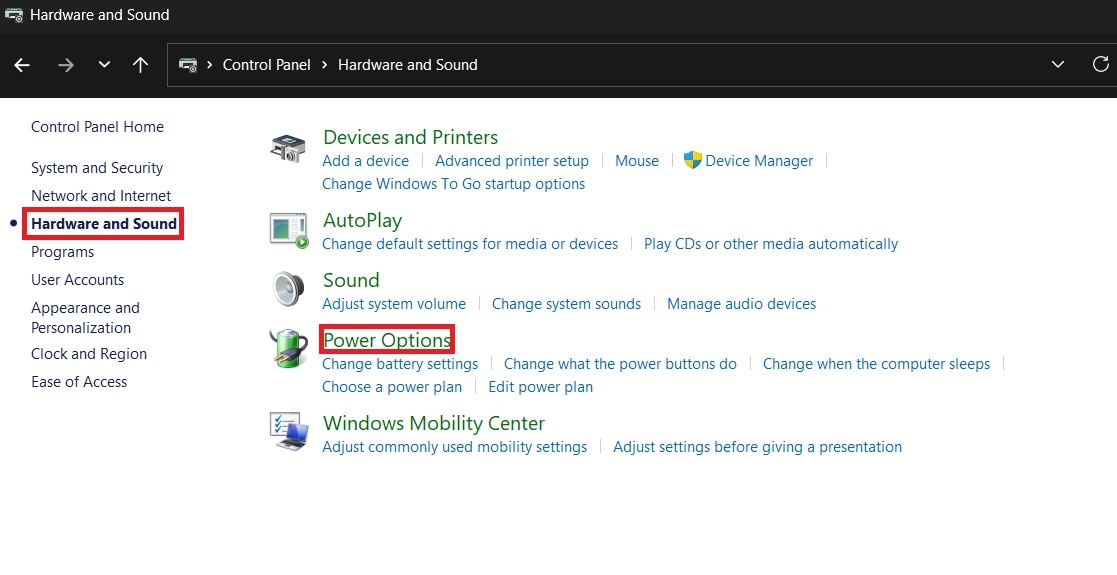
Task: Click the Sound speaker icon
Action: [289, 289]
